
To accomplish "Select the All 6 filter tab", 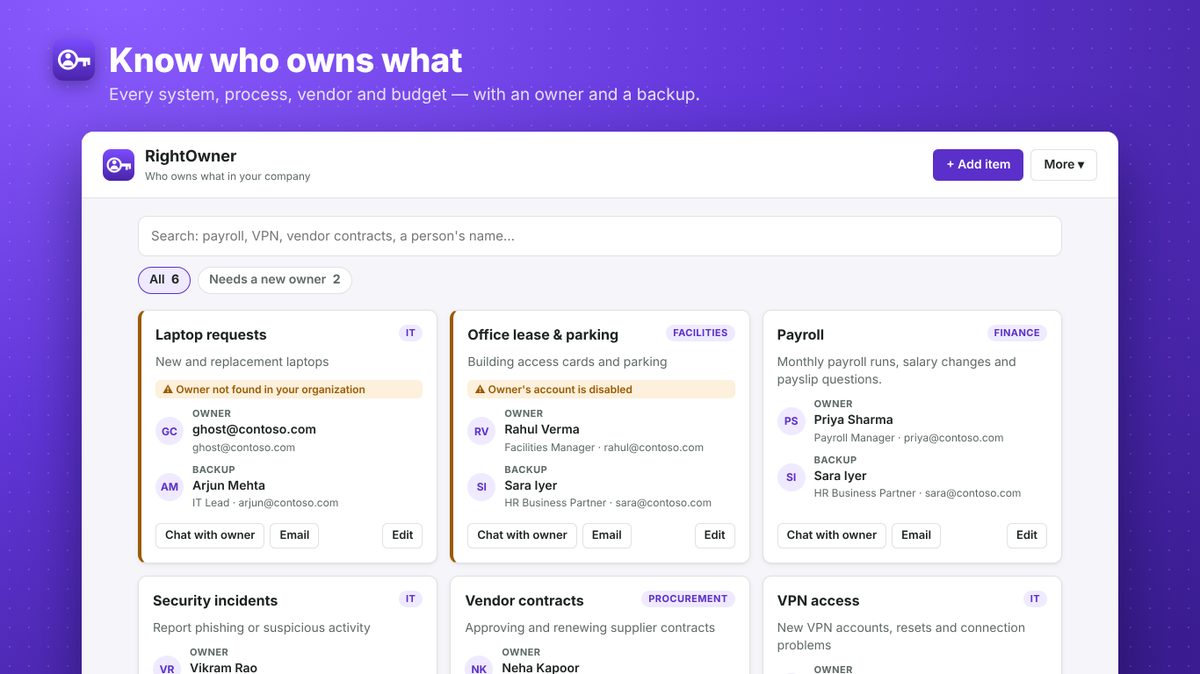I will tap(164, 280).
